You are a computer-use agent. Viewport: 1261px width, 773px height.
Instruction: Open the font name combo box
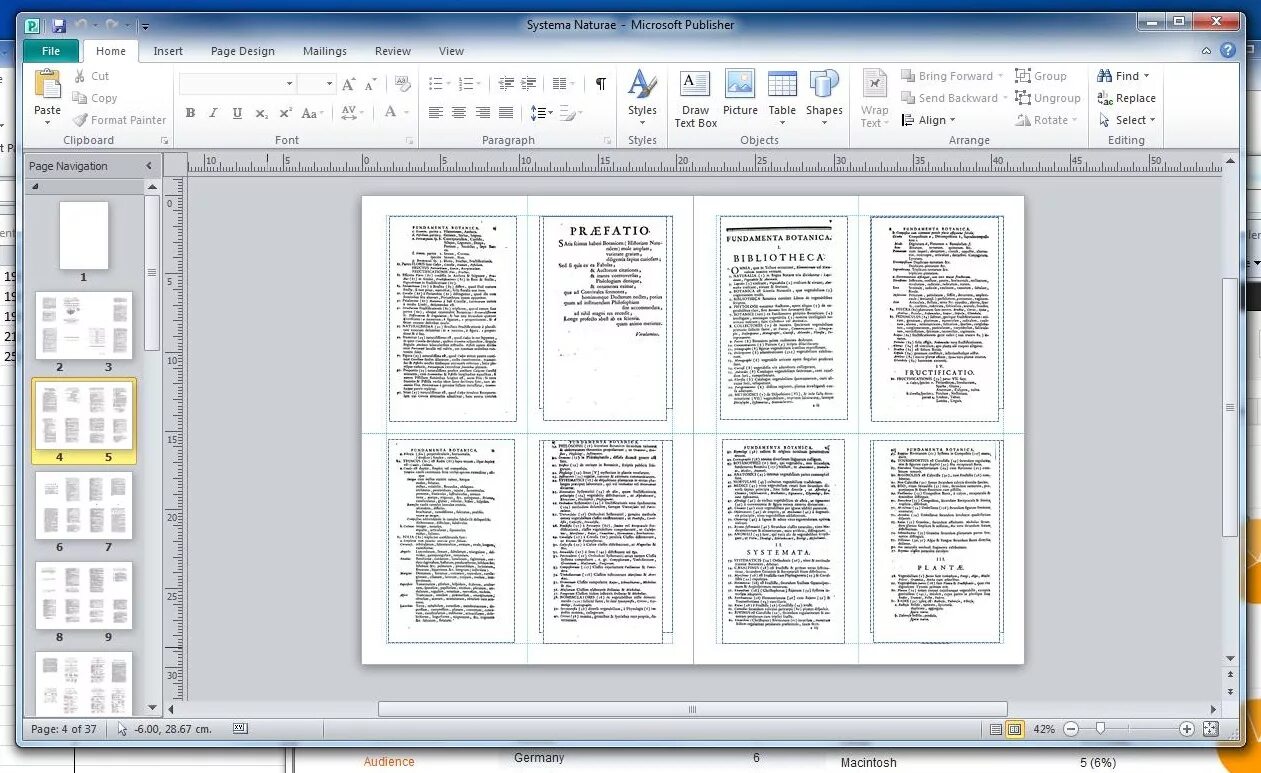tap(239, 84)
